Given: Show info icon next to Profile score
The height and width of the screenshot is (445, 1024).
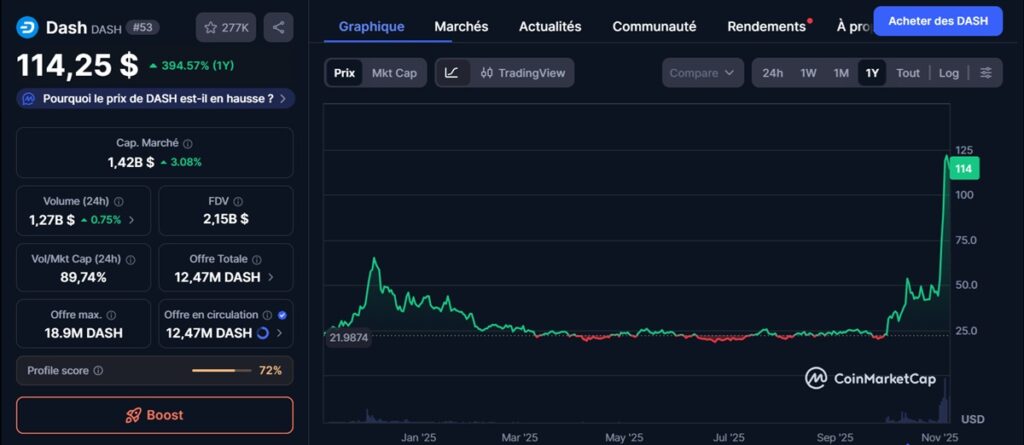Looking at the screenshot, I should point(98,371).
